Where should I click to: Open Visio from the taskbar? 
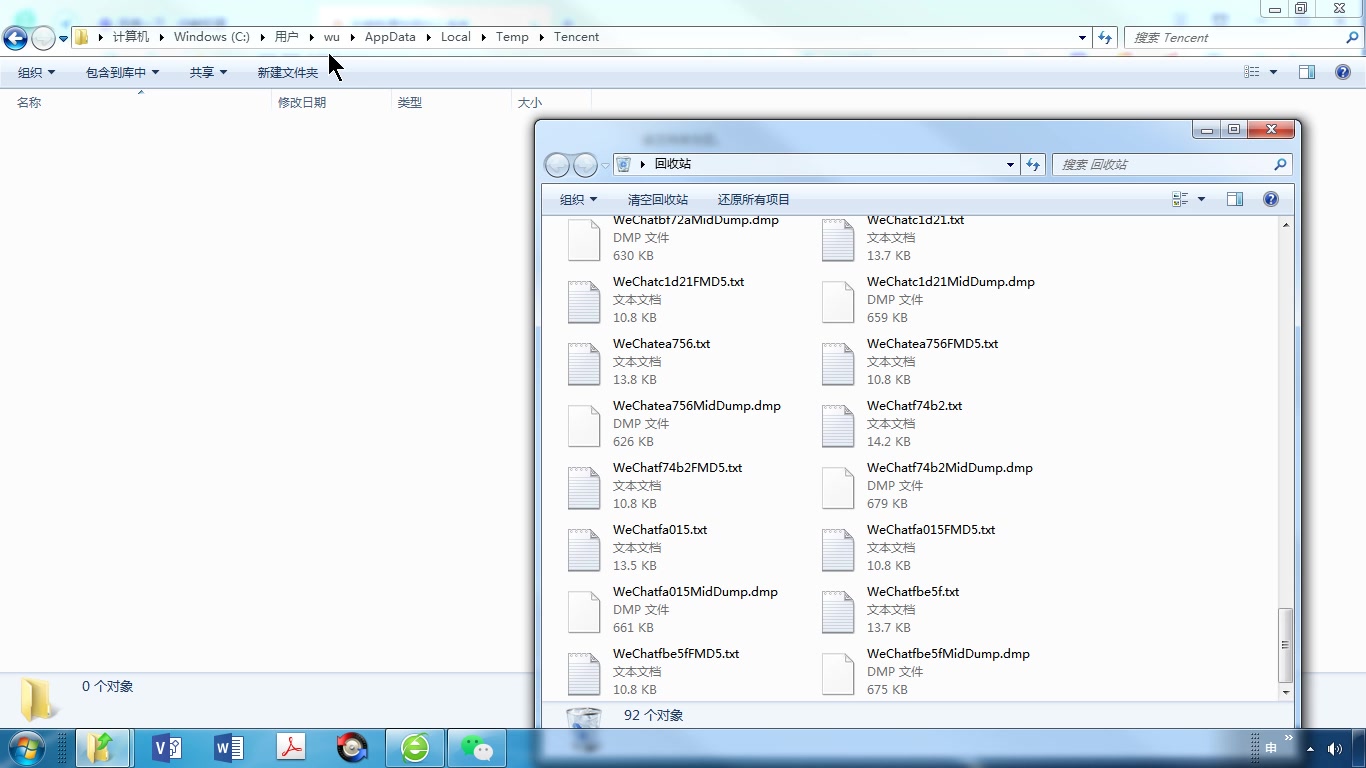[x=166, y=747]
